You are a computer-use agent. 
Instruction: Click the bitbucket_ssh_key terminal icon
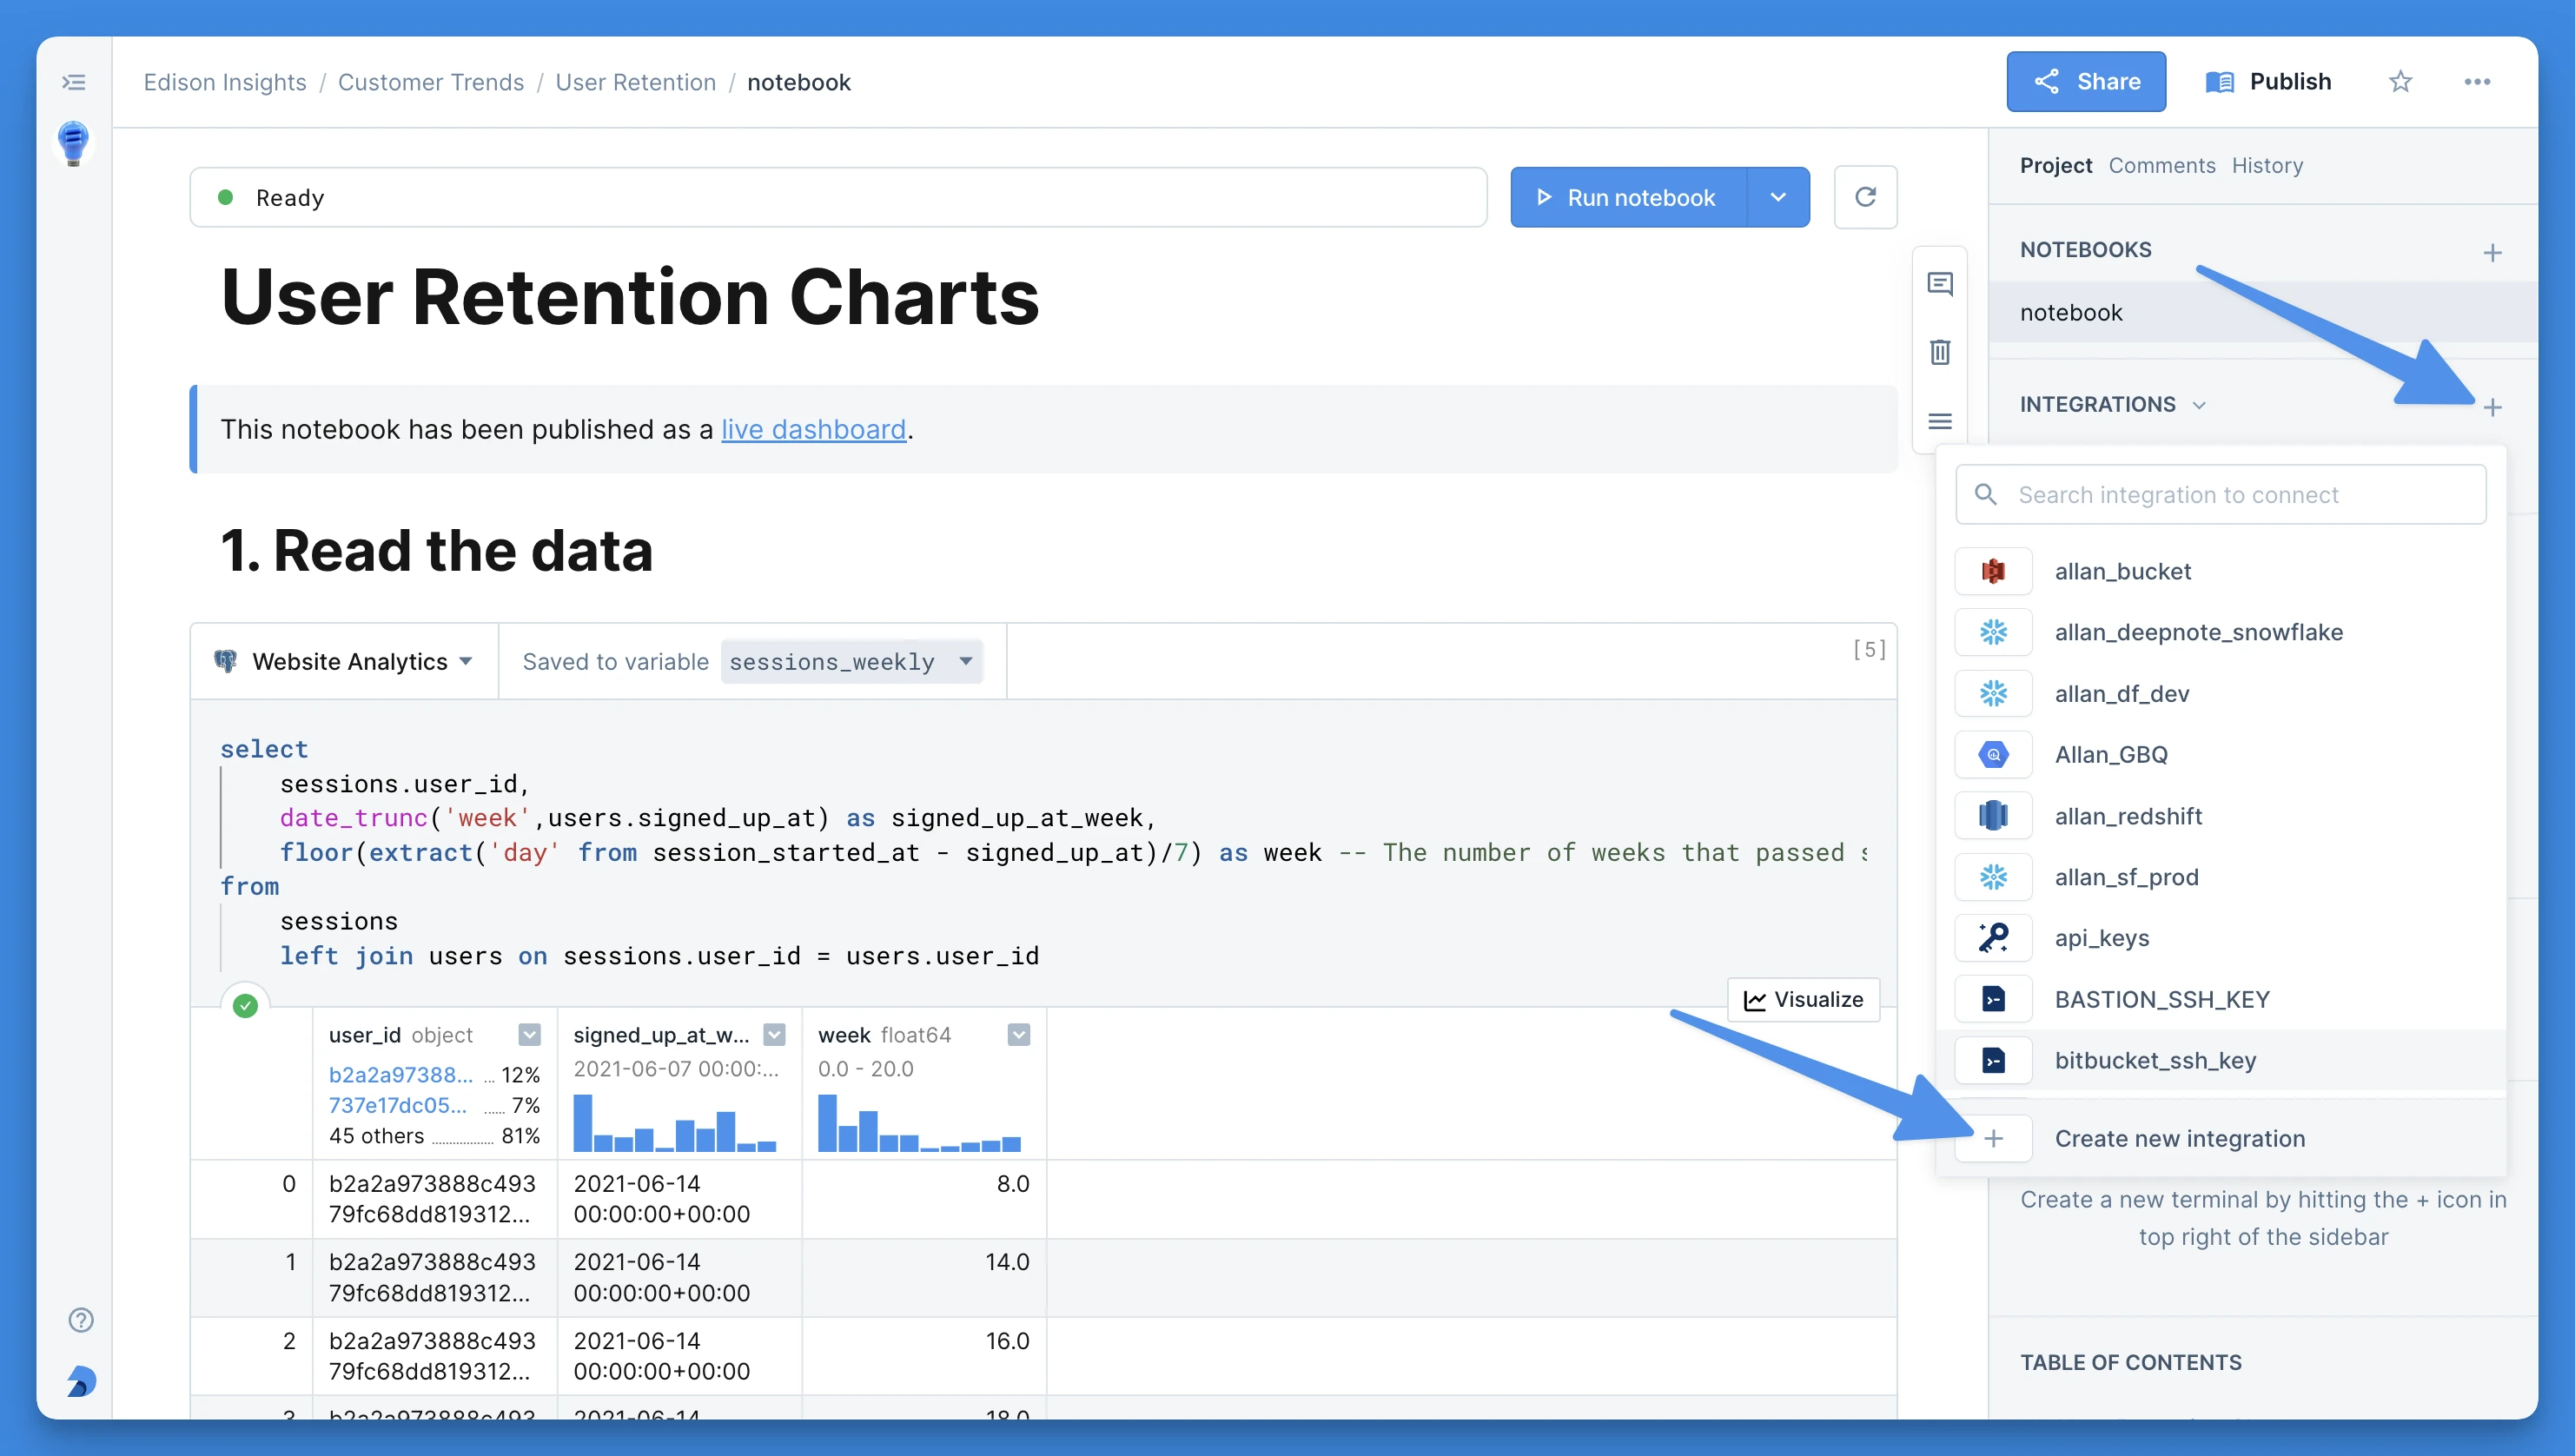1993,1060
